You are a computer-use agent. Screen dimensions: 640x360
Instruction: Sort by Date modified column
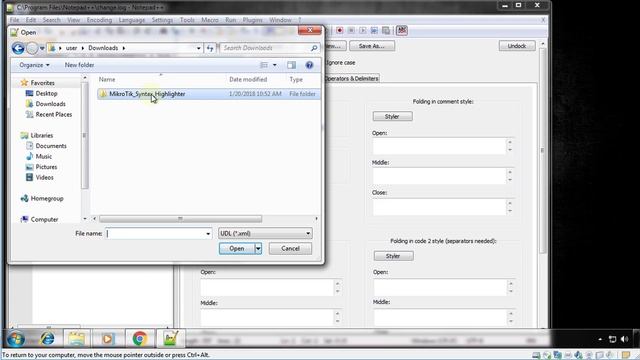click(248, 80)
